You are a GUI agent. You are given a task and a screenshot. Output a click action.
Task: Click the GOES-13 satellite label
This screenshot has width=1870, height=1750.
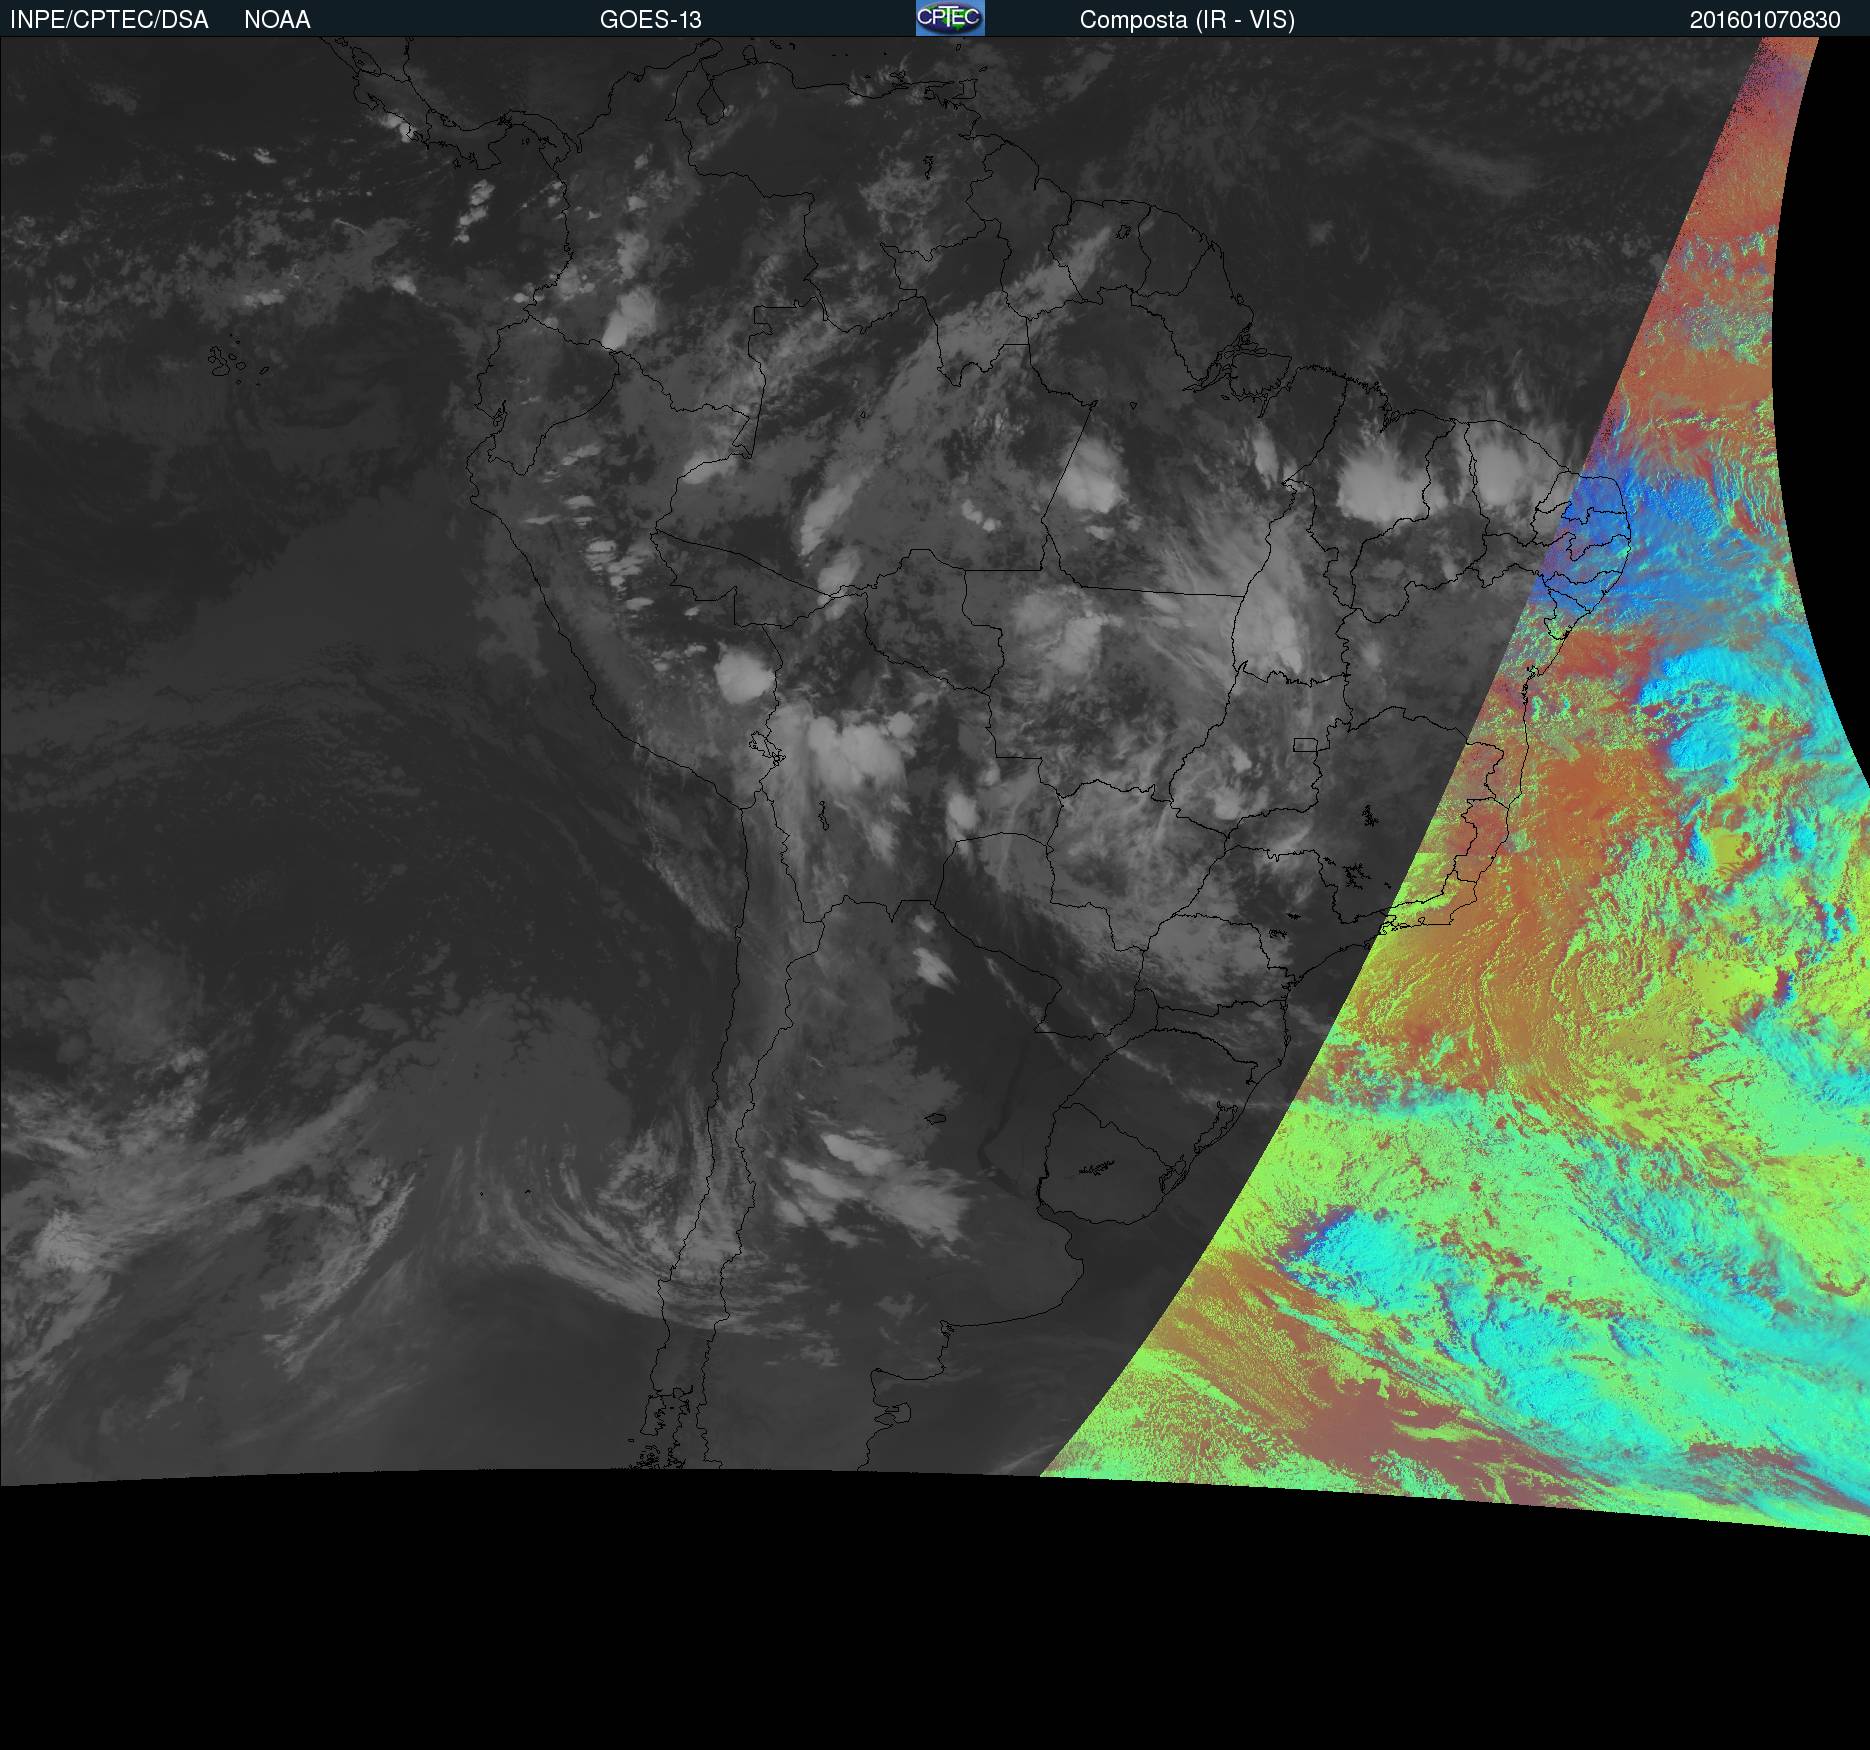coord(650,20)
